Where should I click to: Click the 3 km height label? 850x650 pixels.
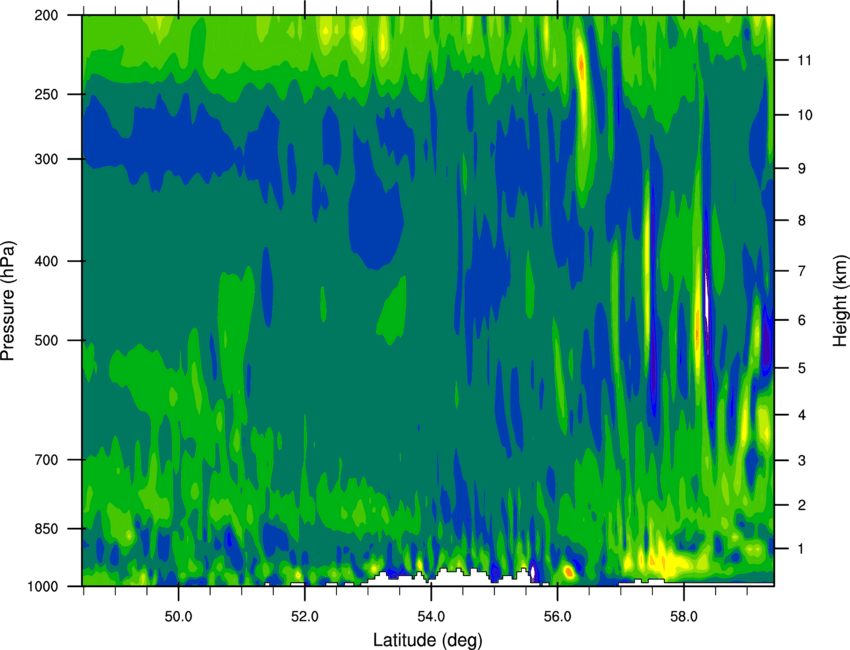pos(802,461)
